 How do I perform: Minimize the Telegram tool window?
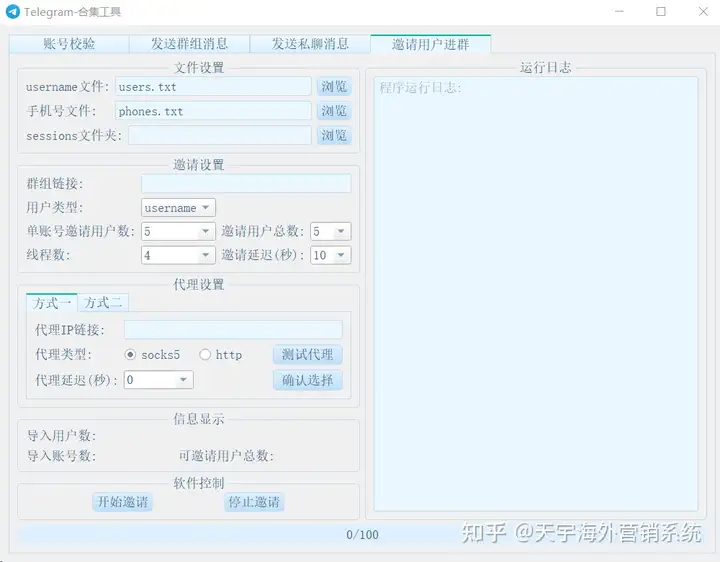point(619,11)
